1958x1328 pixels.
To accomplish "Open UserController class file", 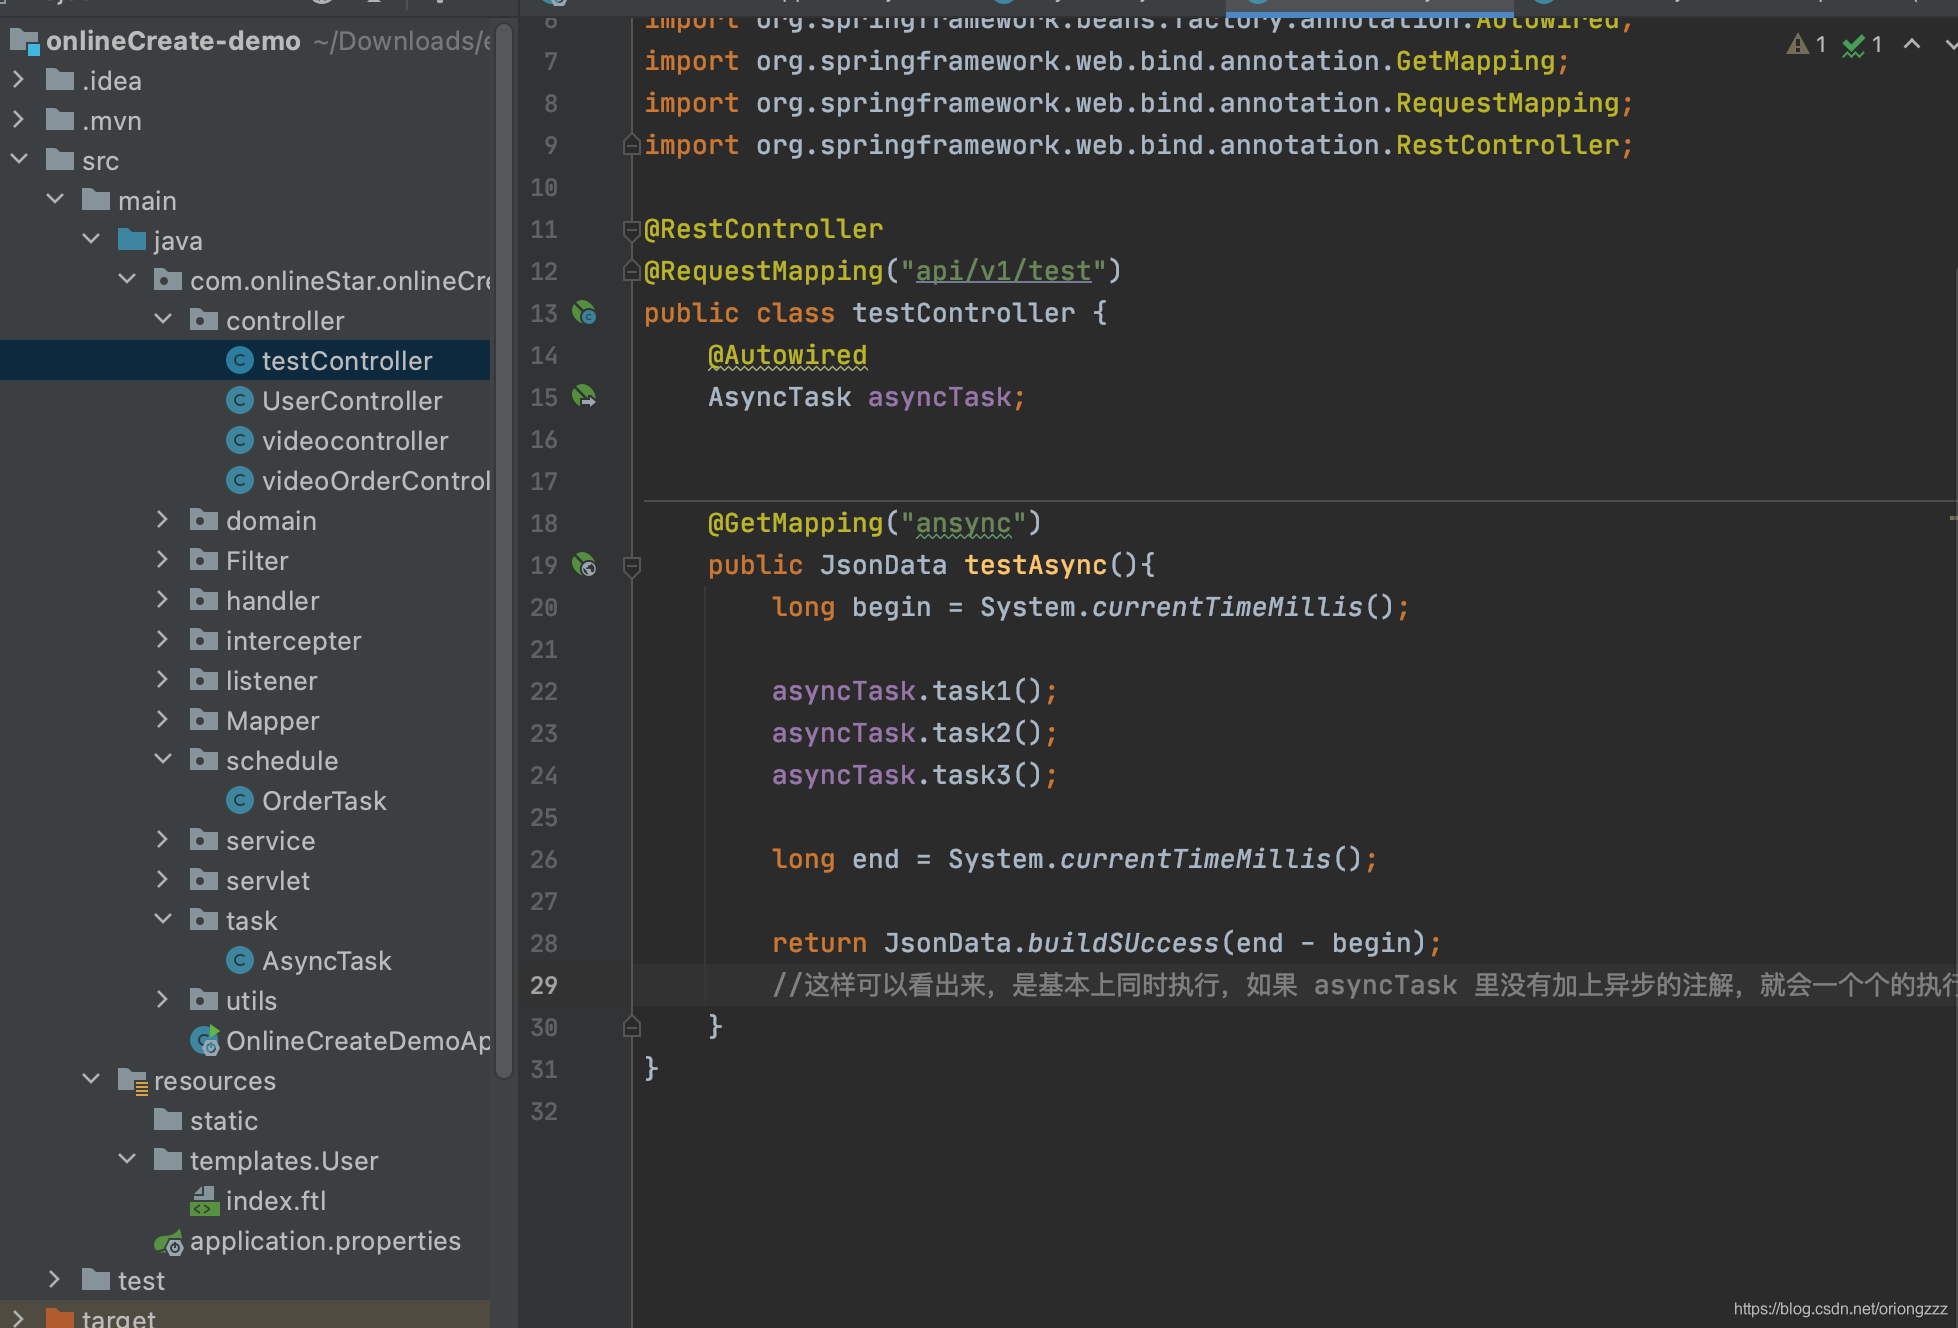I will [352, 401].
